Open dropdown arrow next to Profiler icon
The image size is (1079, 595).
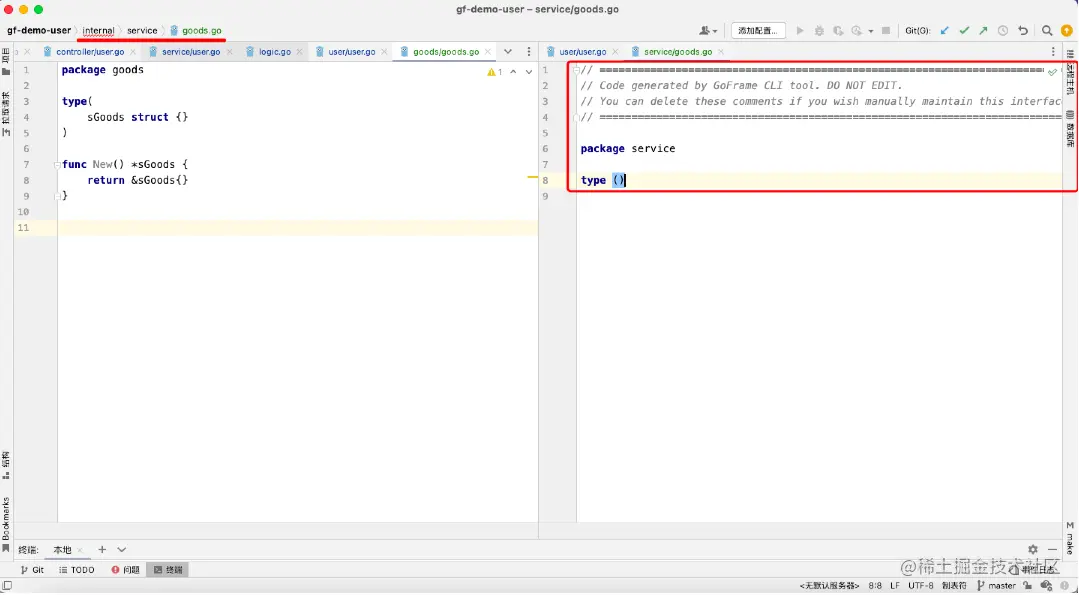click(870, 32)
